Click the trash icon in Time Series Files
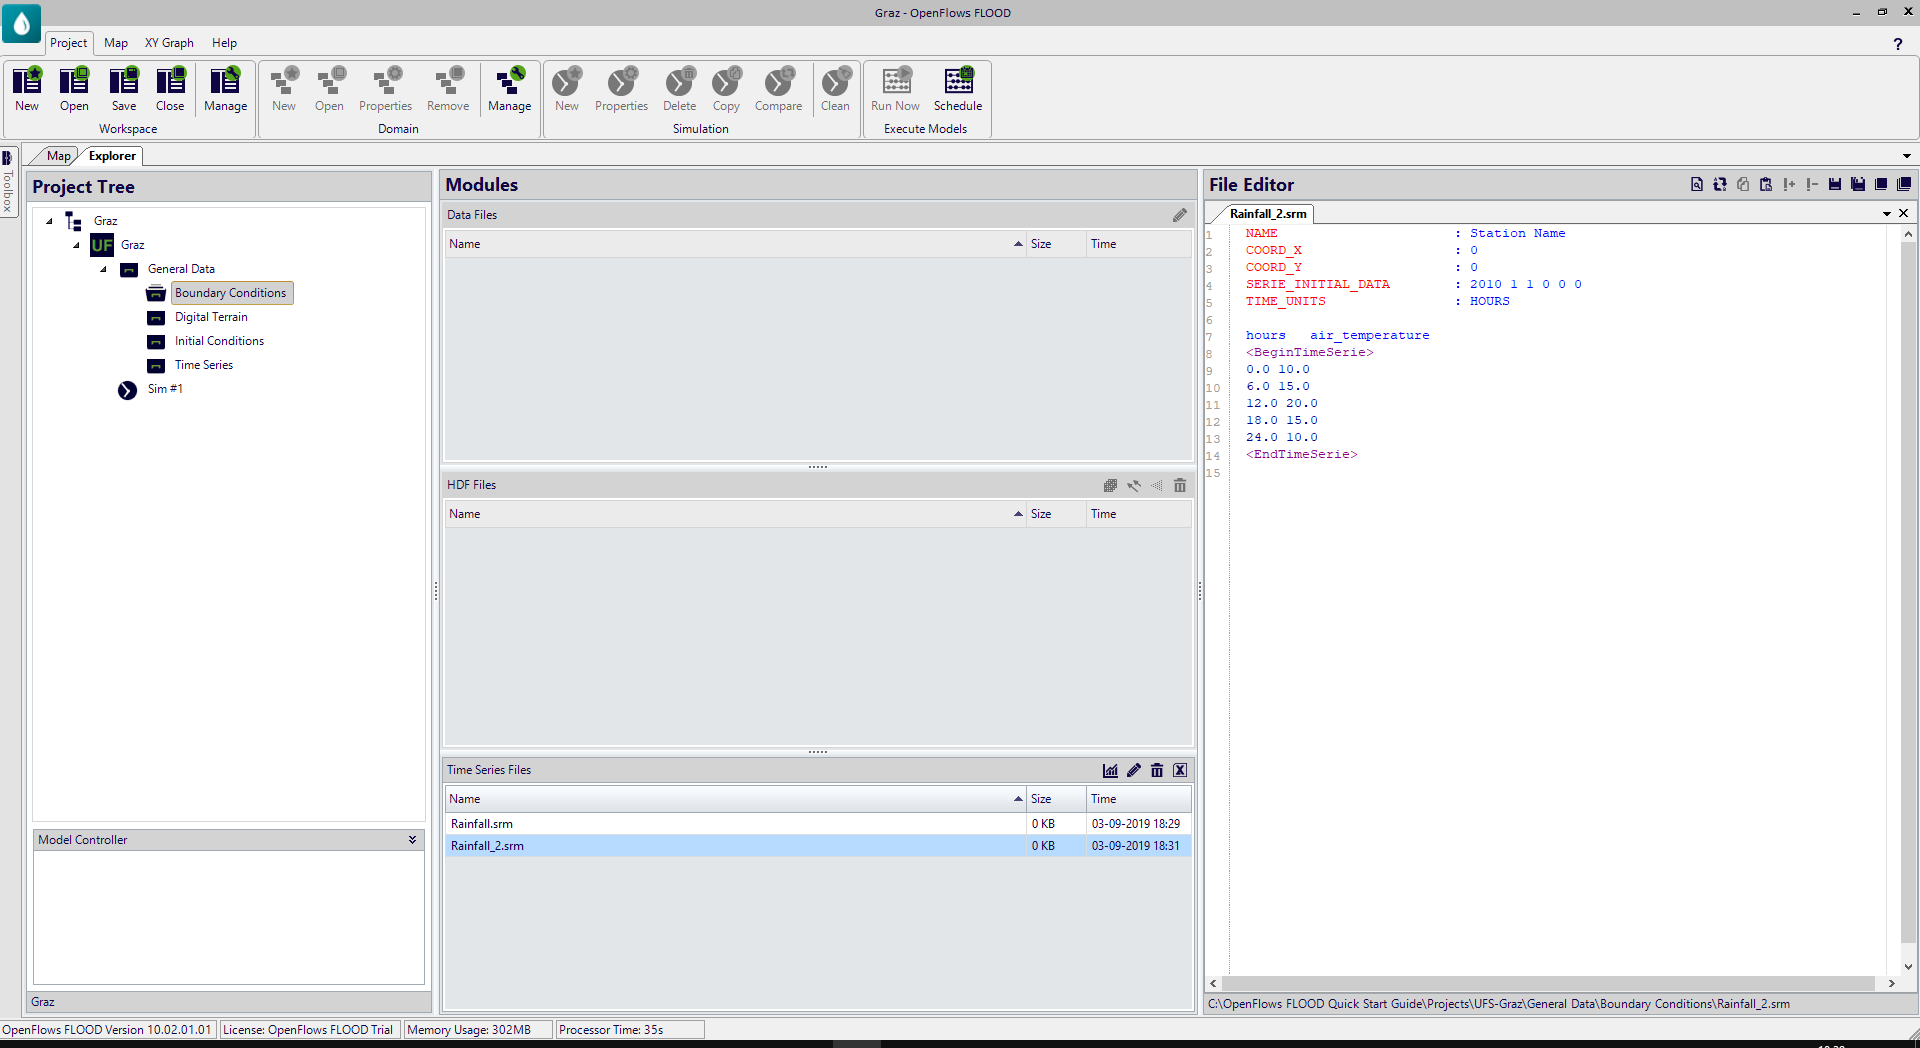The height and width of the screenshot is (1048, 1920). coord(1157,770)
